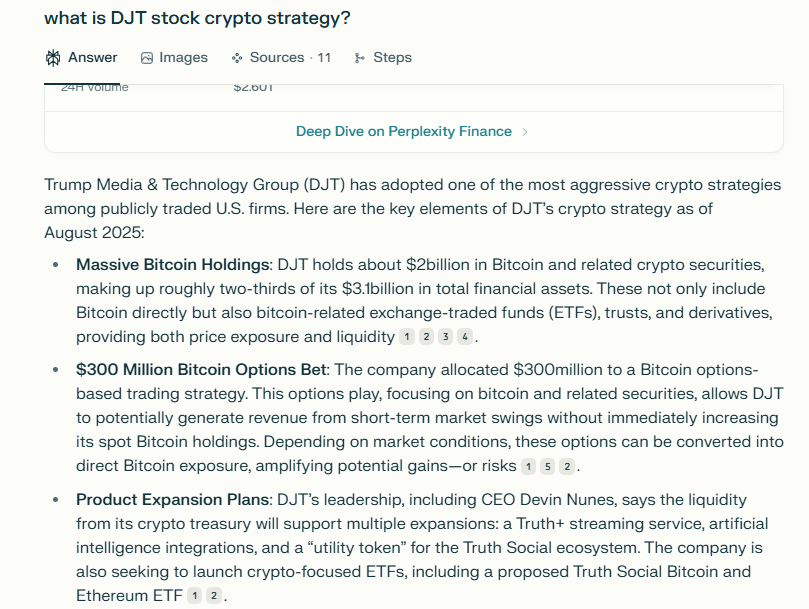Open citation 2 after 'gains—or risks'
Screen dimensions: 809x609
[x=567, y=467]
